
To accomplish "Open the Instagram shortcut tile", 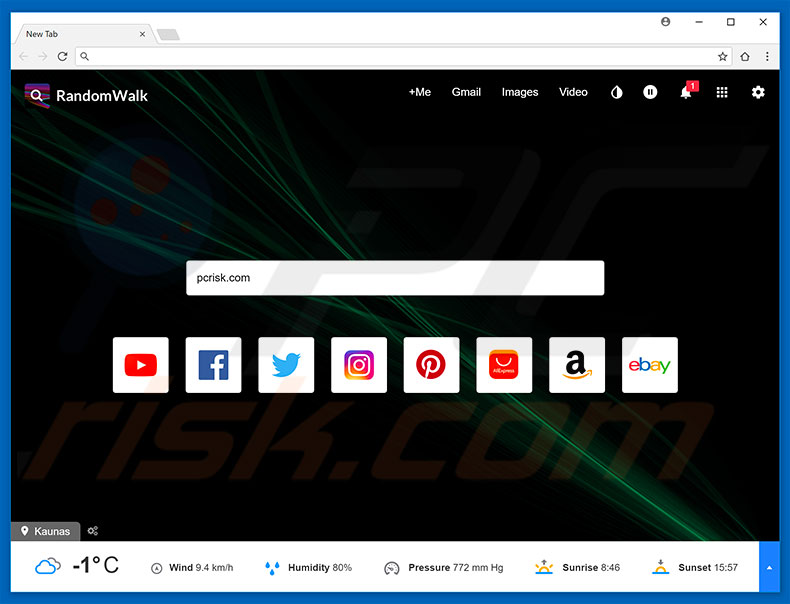I will 359,365.
